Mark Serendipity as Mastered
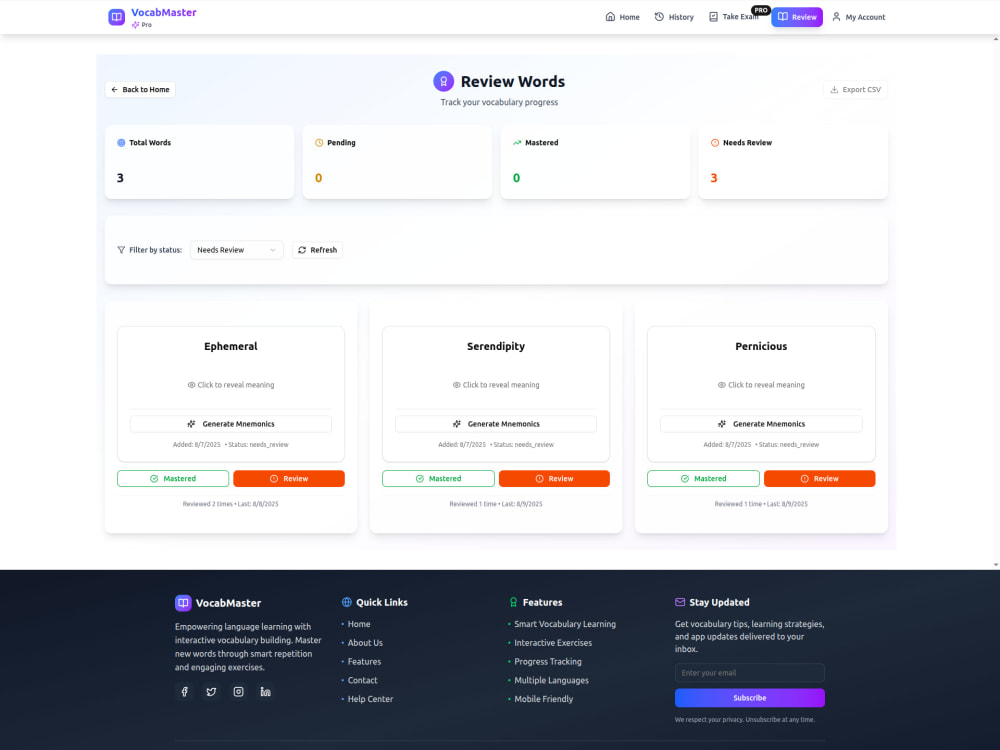1000x750 pixels. point(438,479)
